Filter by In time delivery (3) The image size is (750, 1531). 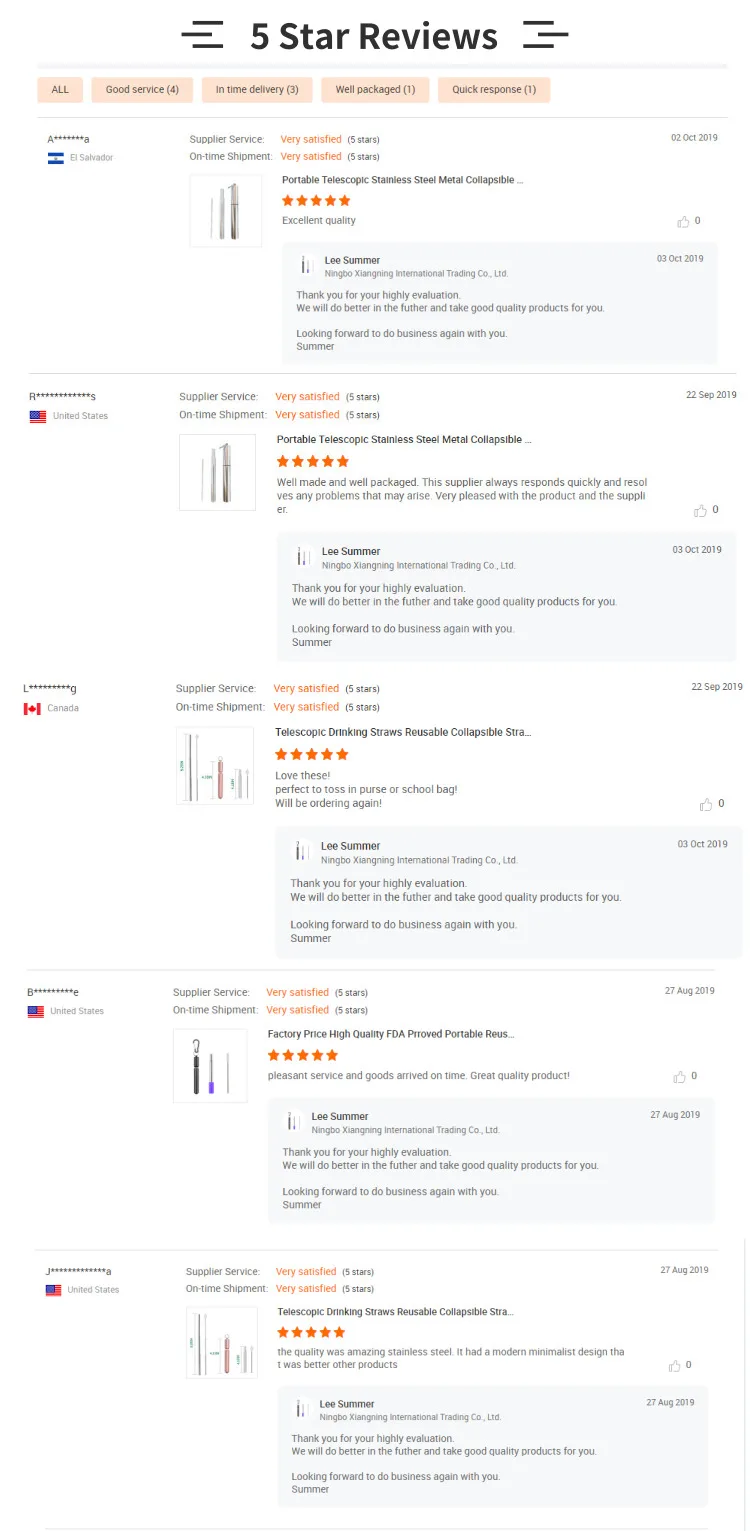point(257,90)
